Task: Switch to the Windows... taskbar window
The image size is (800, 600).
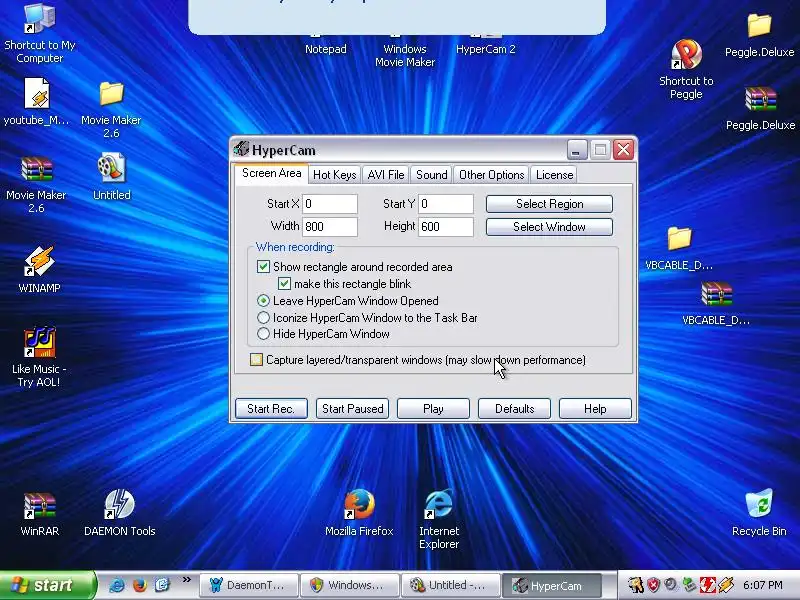Action: point(348,585)
